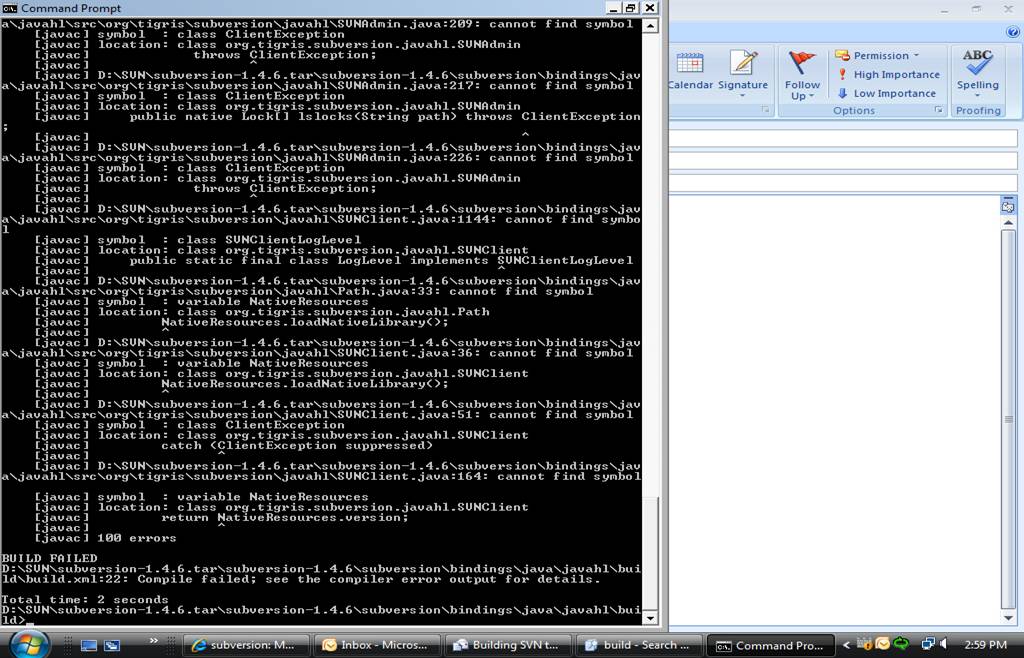Close the Command Prompt window
The image size is (1024, 658).
tap(650, 8)
